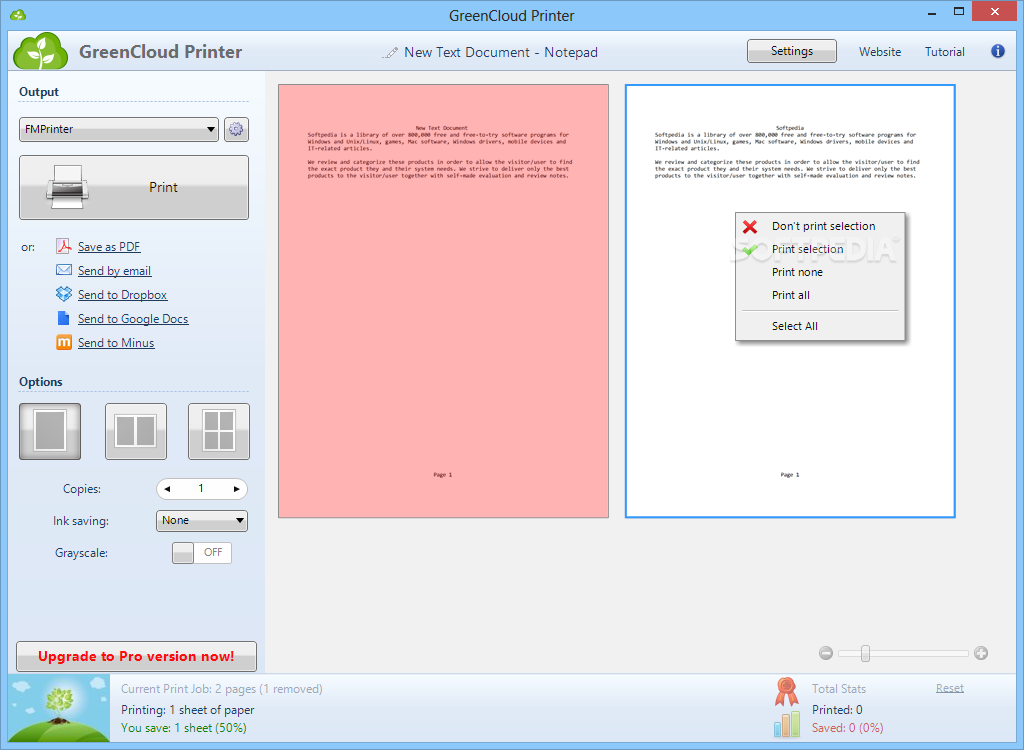The height and width of the screenshot is (750, 1024).
Task: Open the FMPrinter output dropdown
Action: (119, 129)
